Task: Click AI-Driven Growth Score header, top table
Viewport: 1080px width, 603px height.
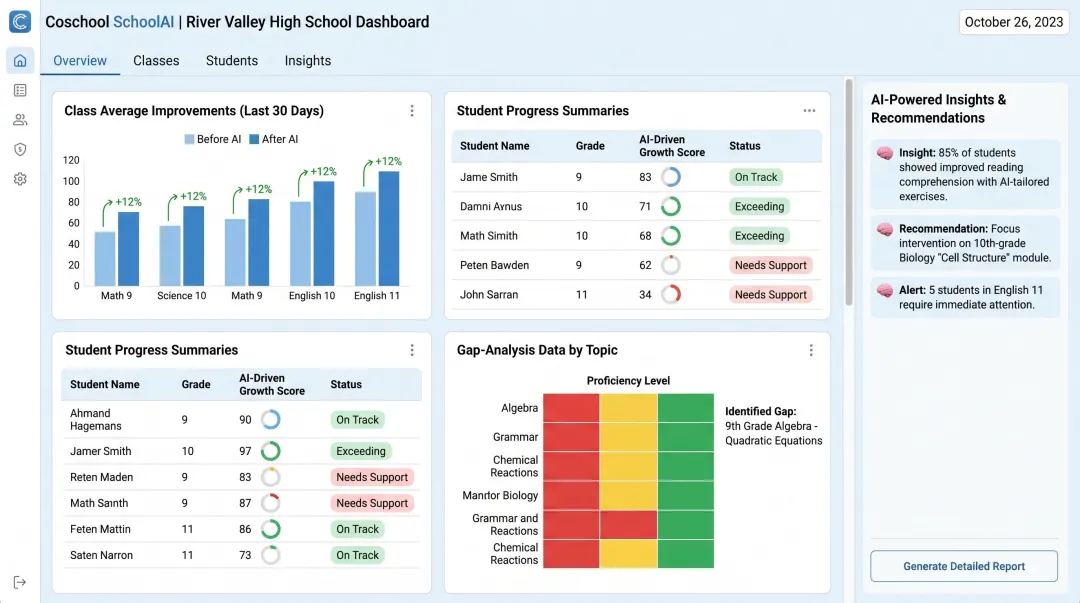Action: pos(672,146)
